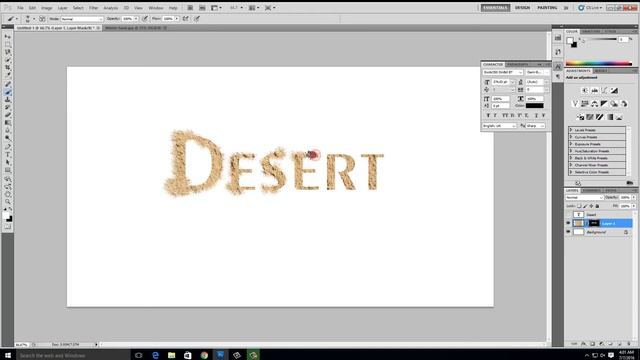Expand the Curves Presets list
This screenshot has height=360, width=640.
click(571, 137)
